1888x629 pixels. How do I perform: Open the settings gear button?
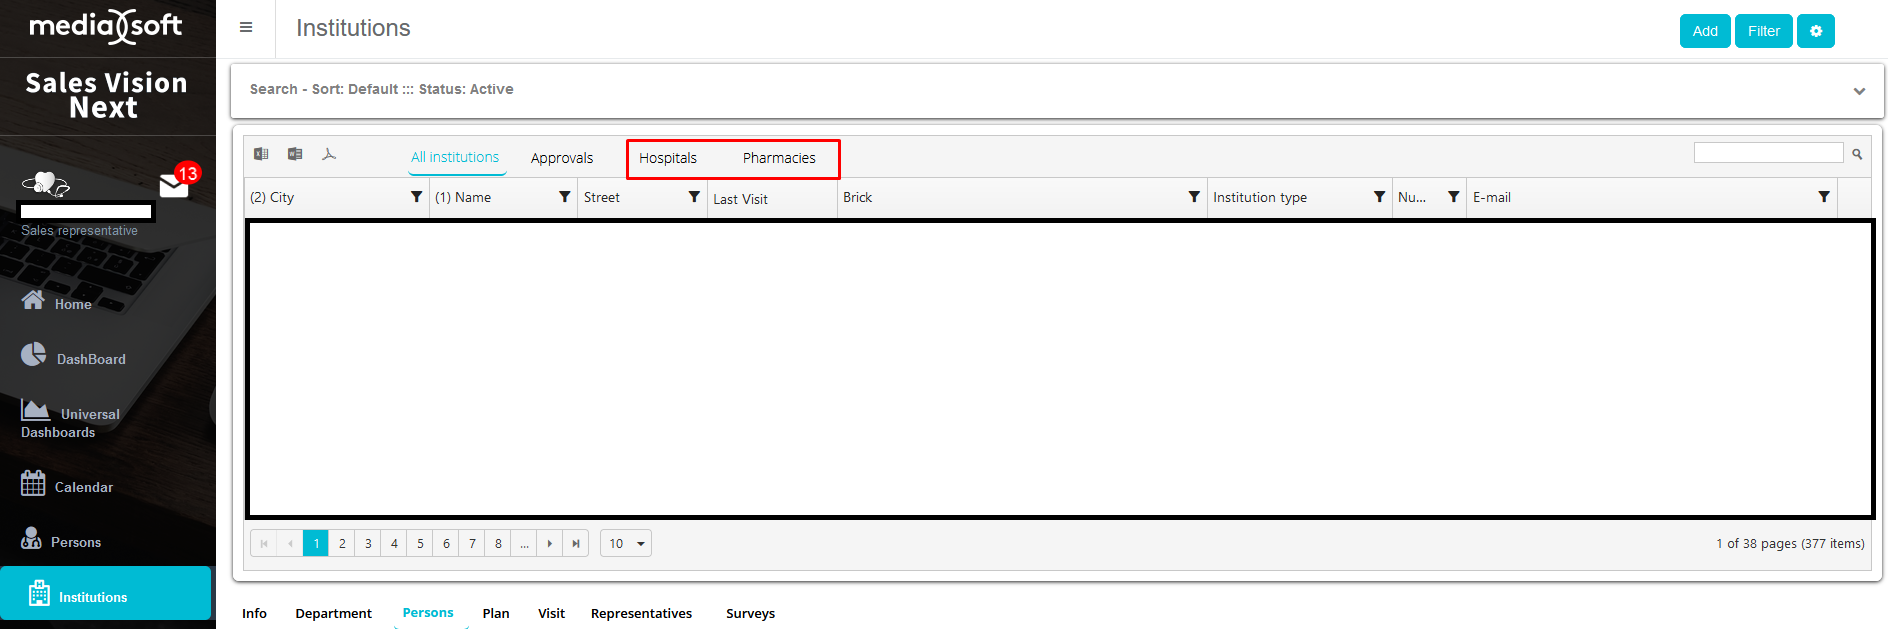coord(1815,31)
